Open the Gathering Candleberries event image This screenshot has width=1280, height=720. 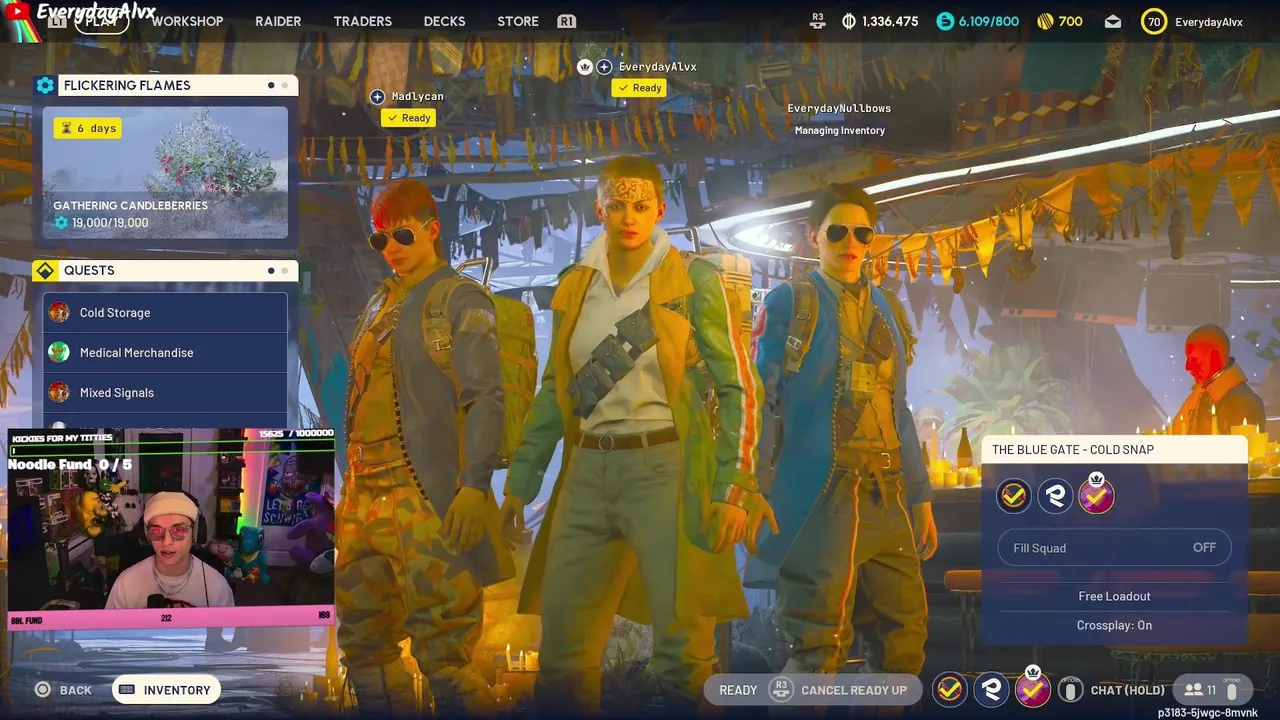tap(165, 172)
